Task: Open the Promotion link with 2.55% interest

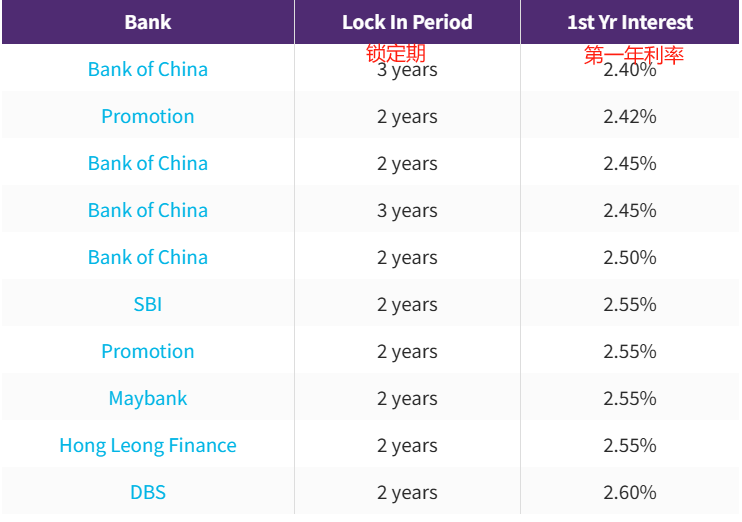Action: point(148,351)
